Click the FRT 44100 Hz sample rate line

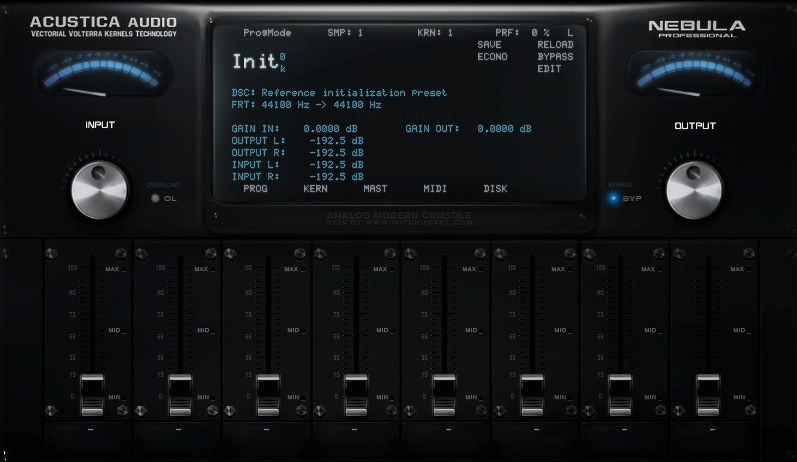coord(306,105)
